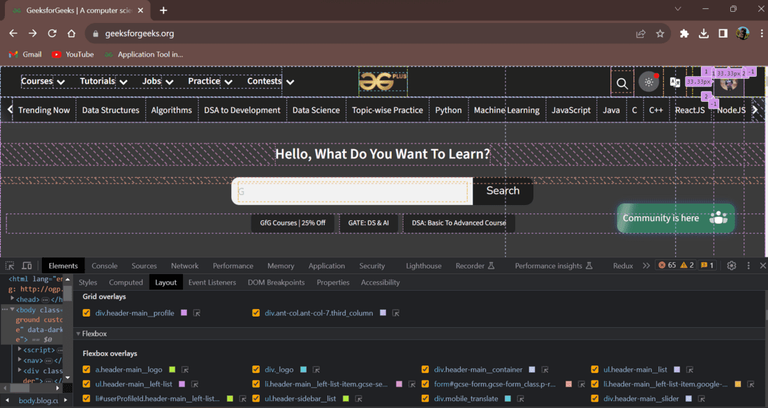Uncheck ul.header-main__list flexbox overlay
The width and height of the screenshot is (768, 408).
pos(595,370)
